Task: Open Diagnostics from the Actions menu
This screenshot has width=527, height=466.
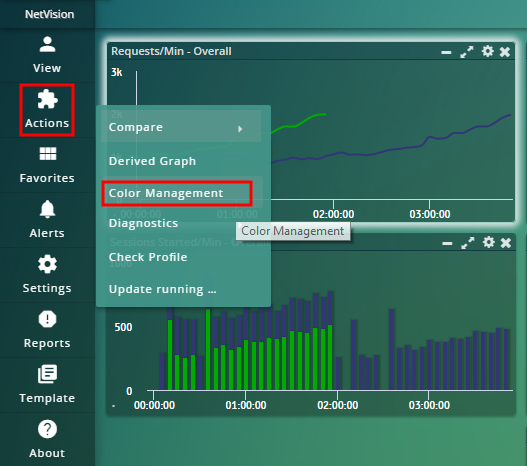Action: point(143,223)
